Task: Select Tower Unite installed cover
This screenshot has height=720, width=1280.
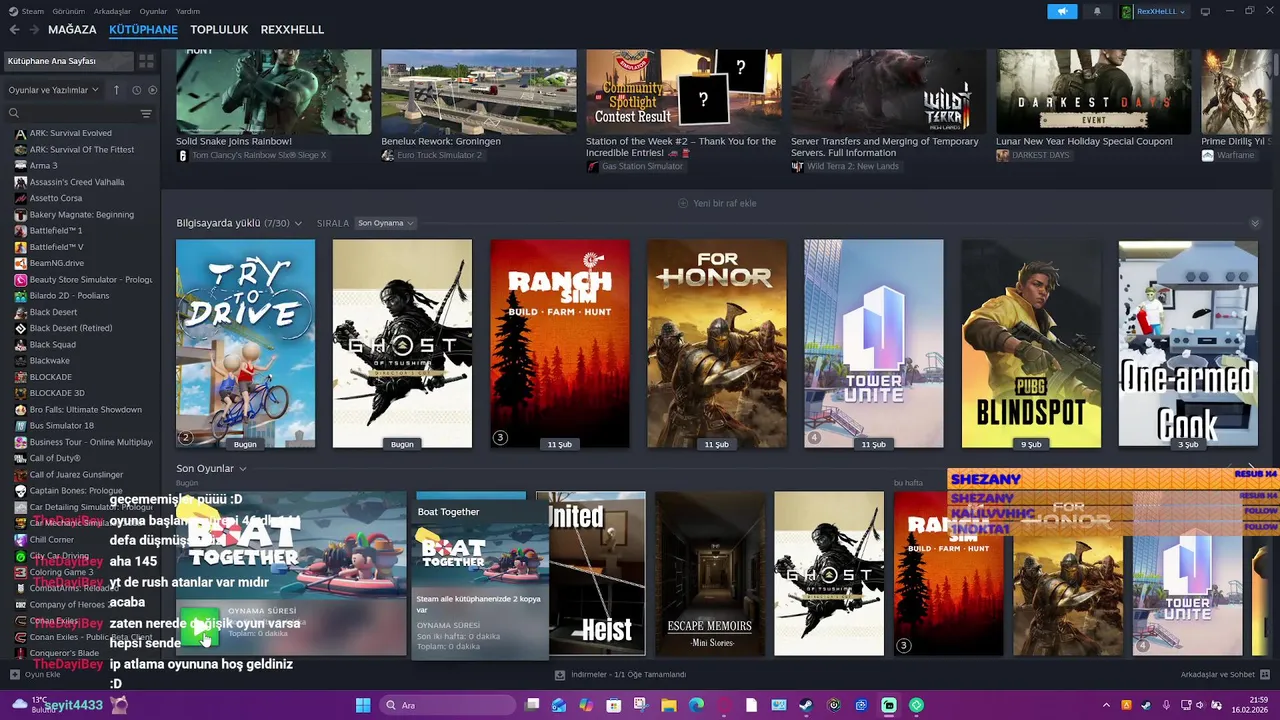Action: [x=874, y=343]
